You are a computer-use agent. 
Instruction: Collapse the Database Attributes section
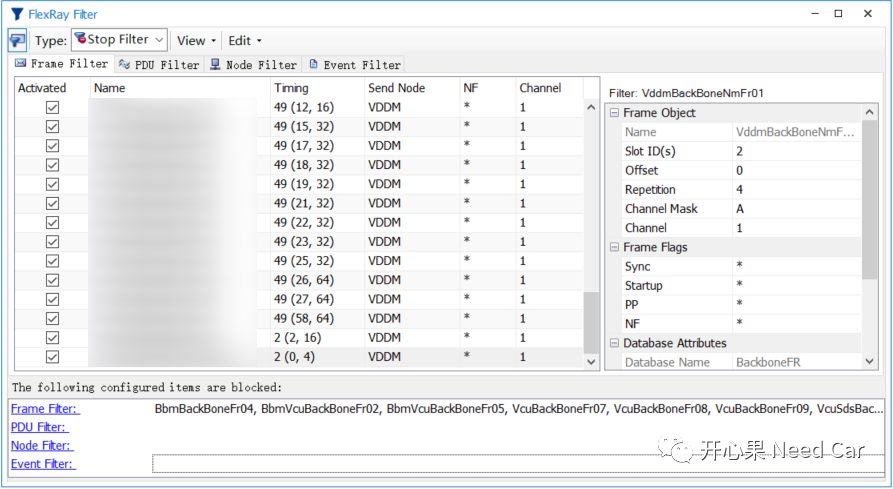click(x=614, y=343)
